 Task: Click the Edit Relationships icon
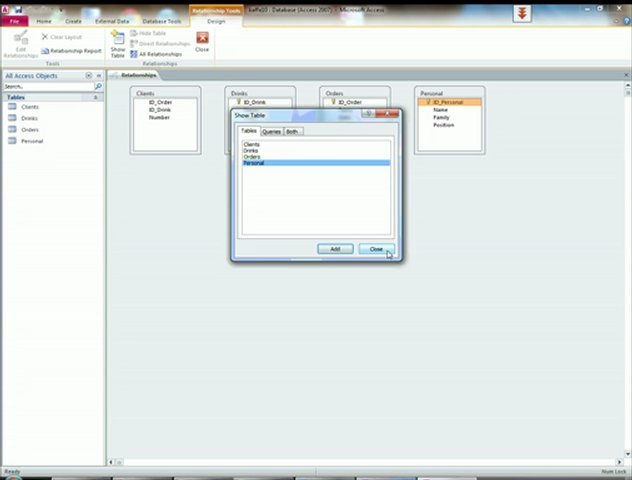[20, 44]
